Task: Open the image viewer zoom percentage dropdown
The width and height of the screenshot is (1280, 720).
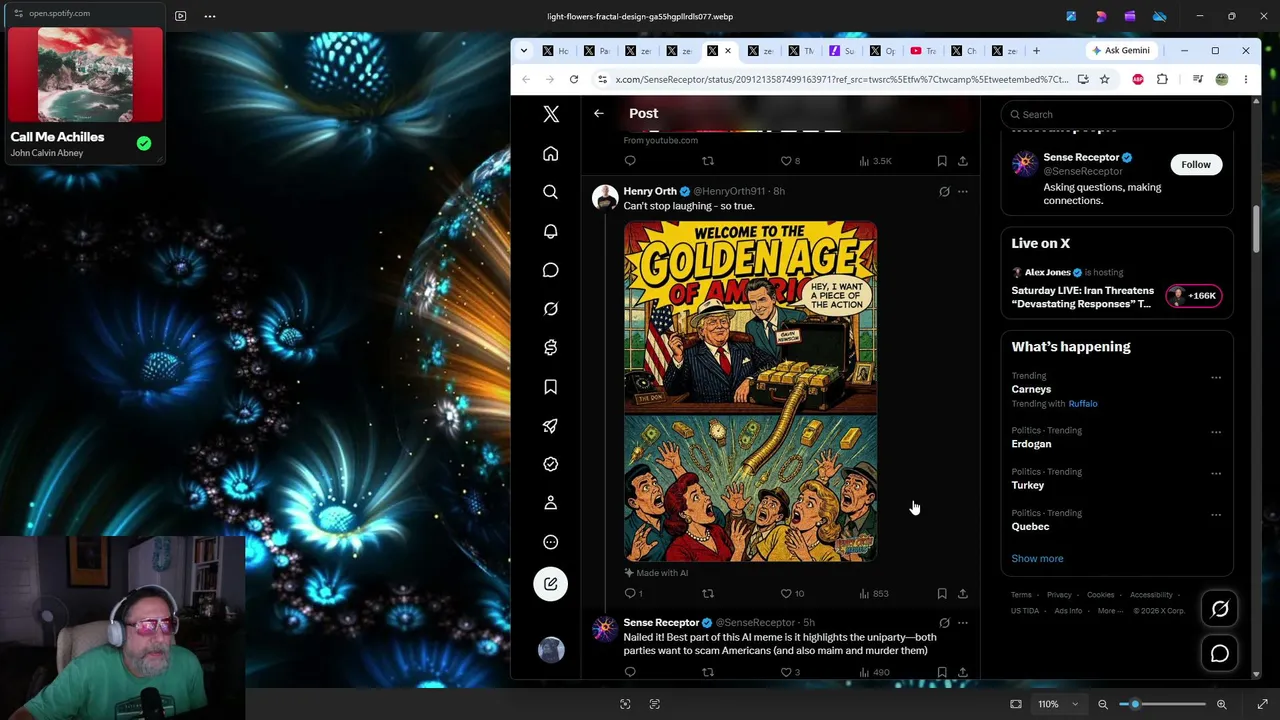Action: pos(1059,704)
